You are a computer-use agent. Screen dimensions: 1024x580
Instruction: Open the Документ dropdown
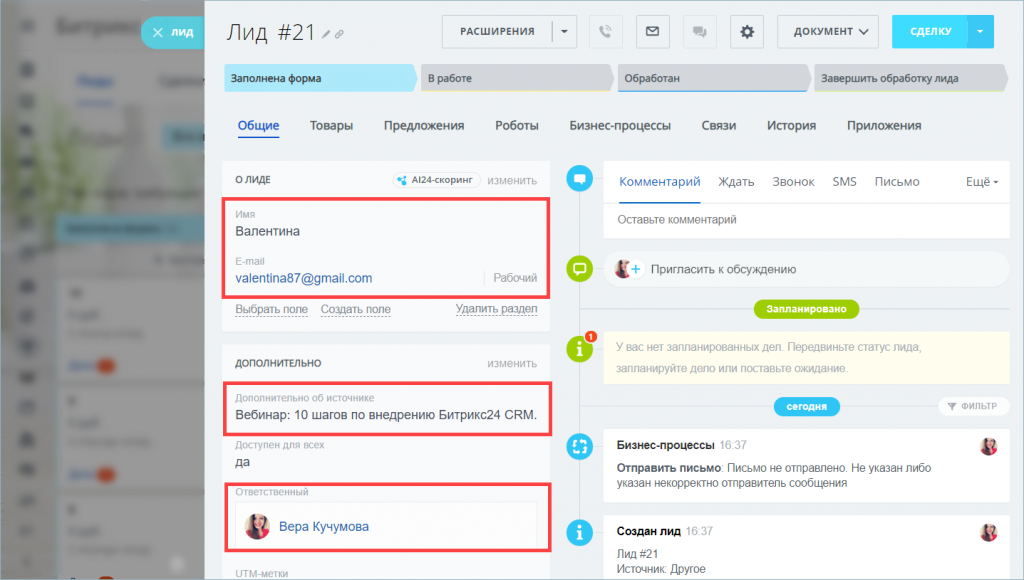(828, 32)
